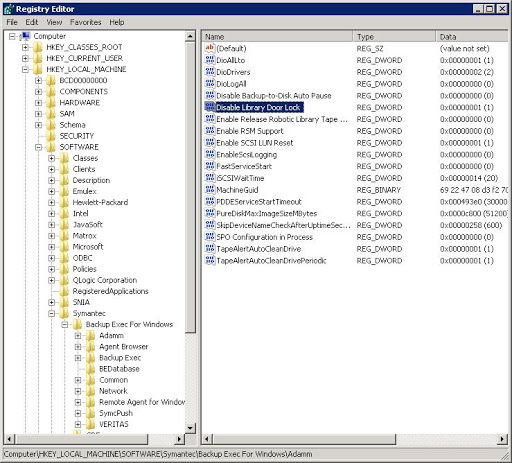Select Disable Backup-to-Disk Auto Pause value
Viewport: 512px width, 463px height.
click(x=274, y=96)
